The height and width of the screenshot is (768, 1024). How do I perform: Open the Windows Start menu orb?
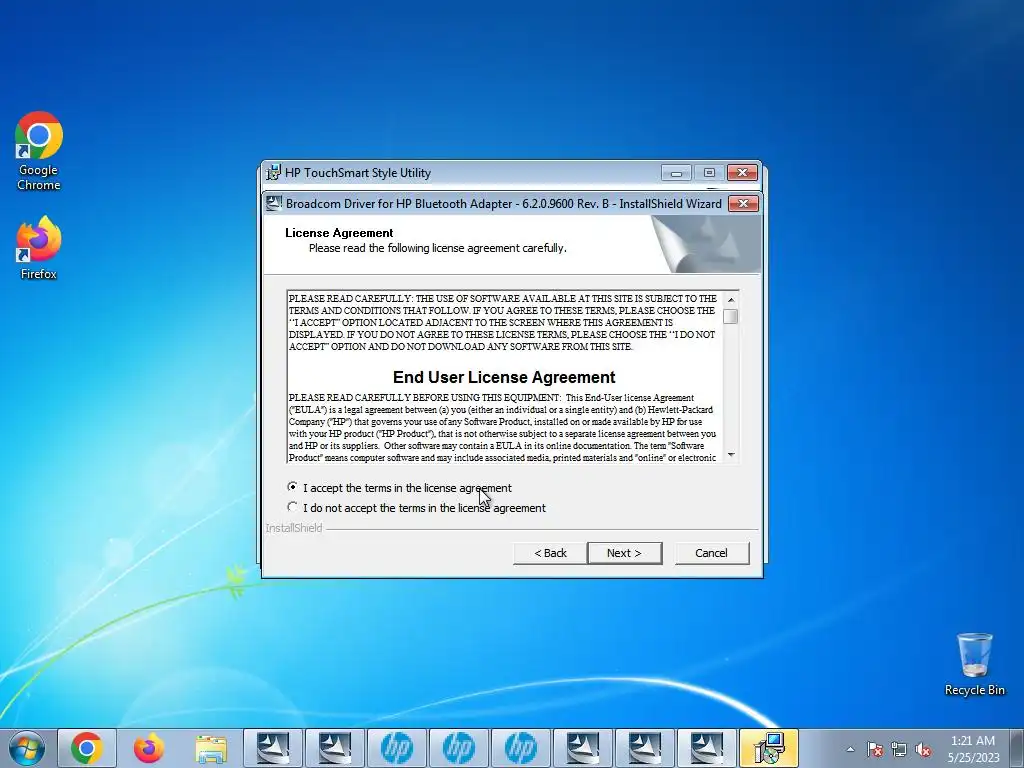(27, 748)
